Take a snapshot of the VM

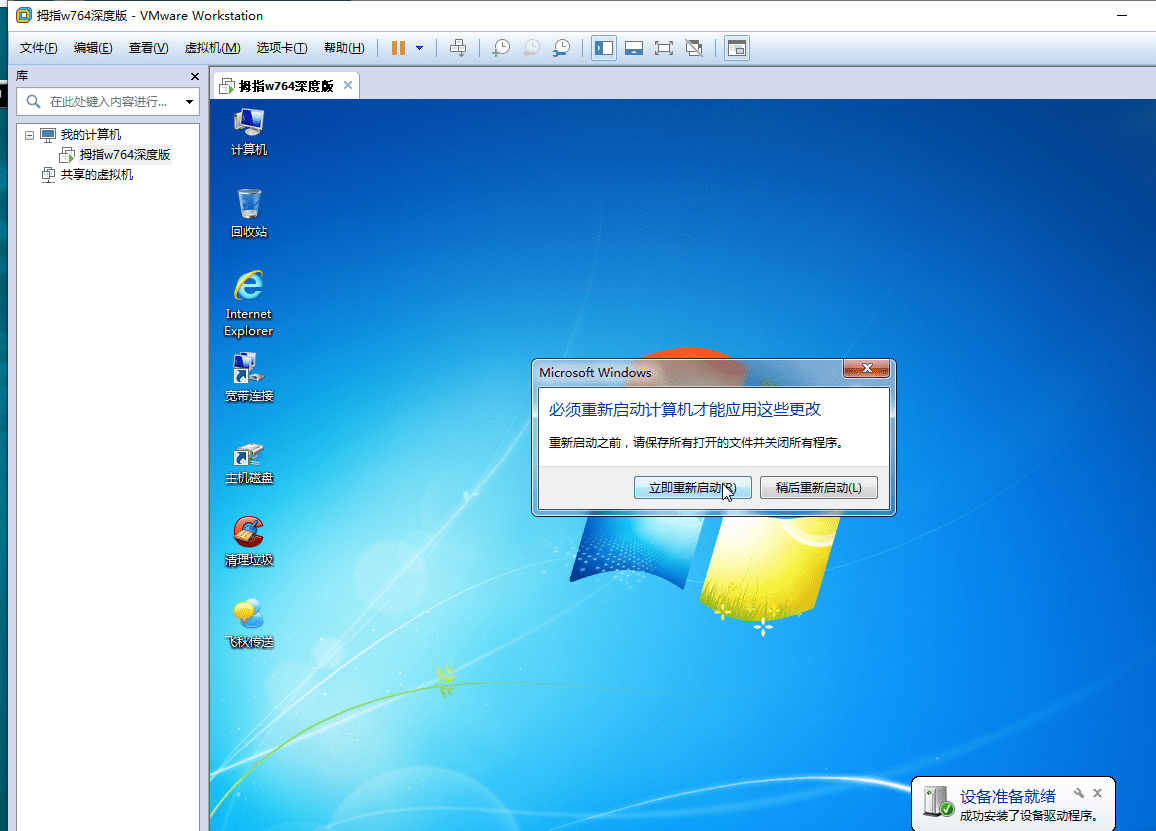(x=501, y=48)
